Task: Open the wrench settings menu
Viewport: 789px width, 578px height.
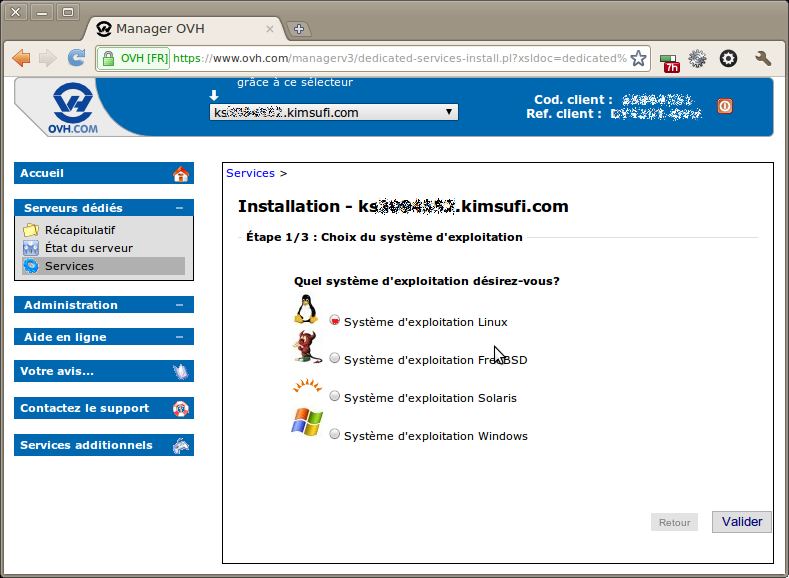Action: 763,59
